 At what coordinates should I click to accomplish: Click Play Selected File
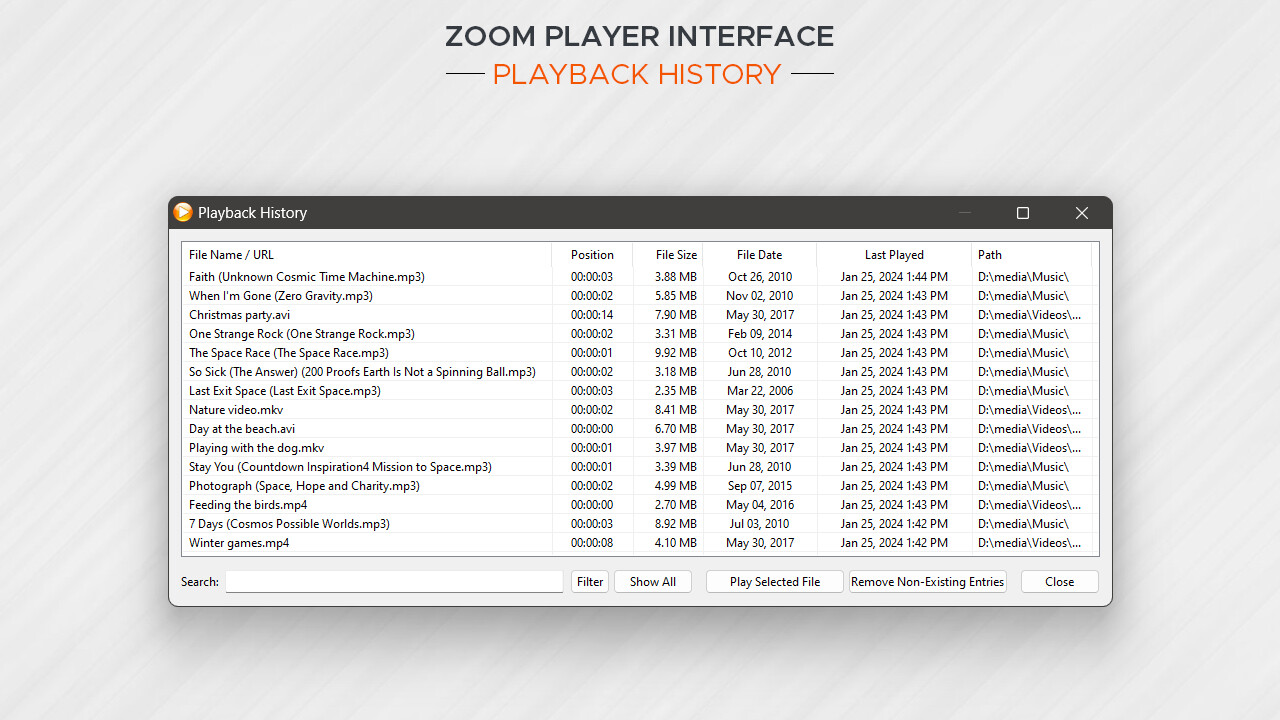774,581
